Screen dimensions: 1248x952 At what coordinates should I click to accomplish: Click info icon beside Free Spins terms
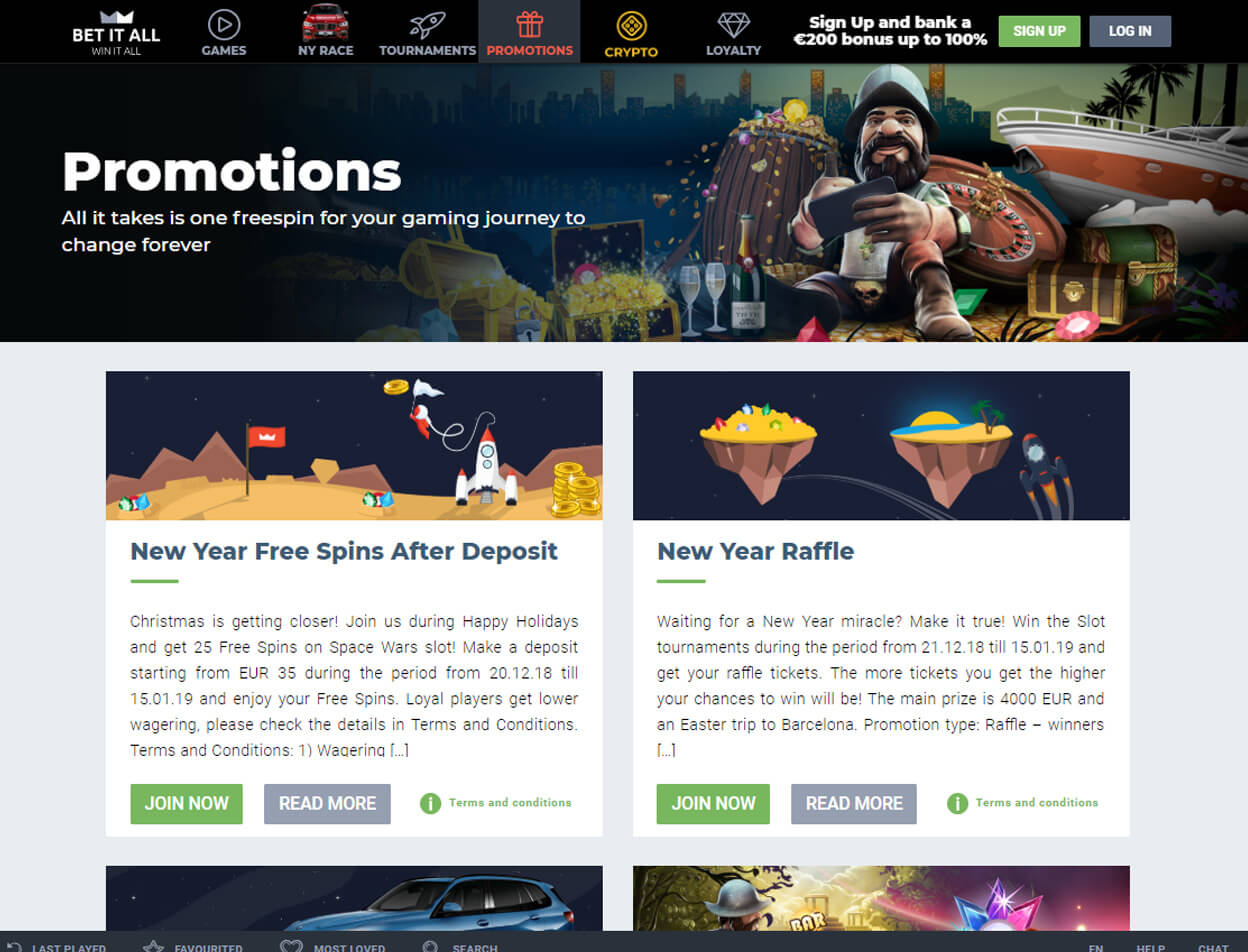tap(430, 803)
